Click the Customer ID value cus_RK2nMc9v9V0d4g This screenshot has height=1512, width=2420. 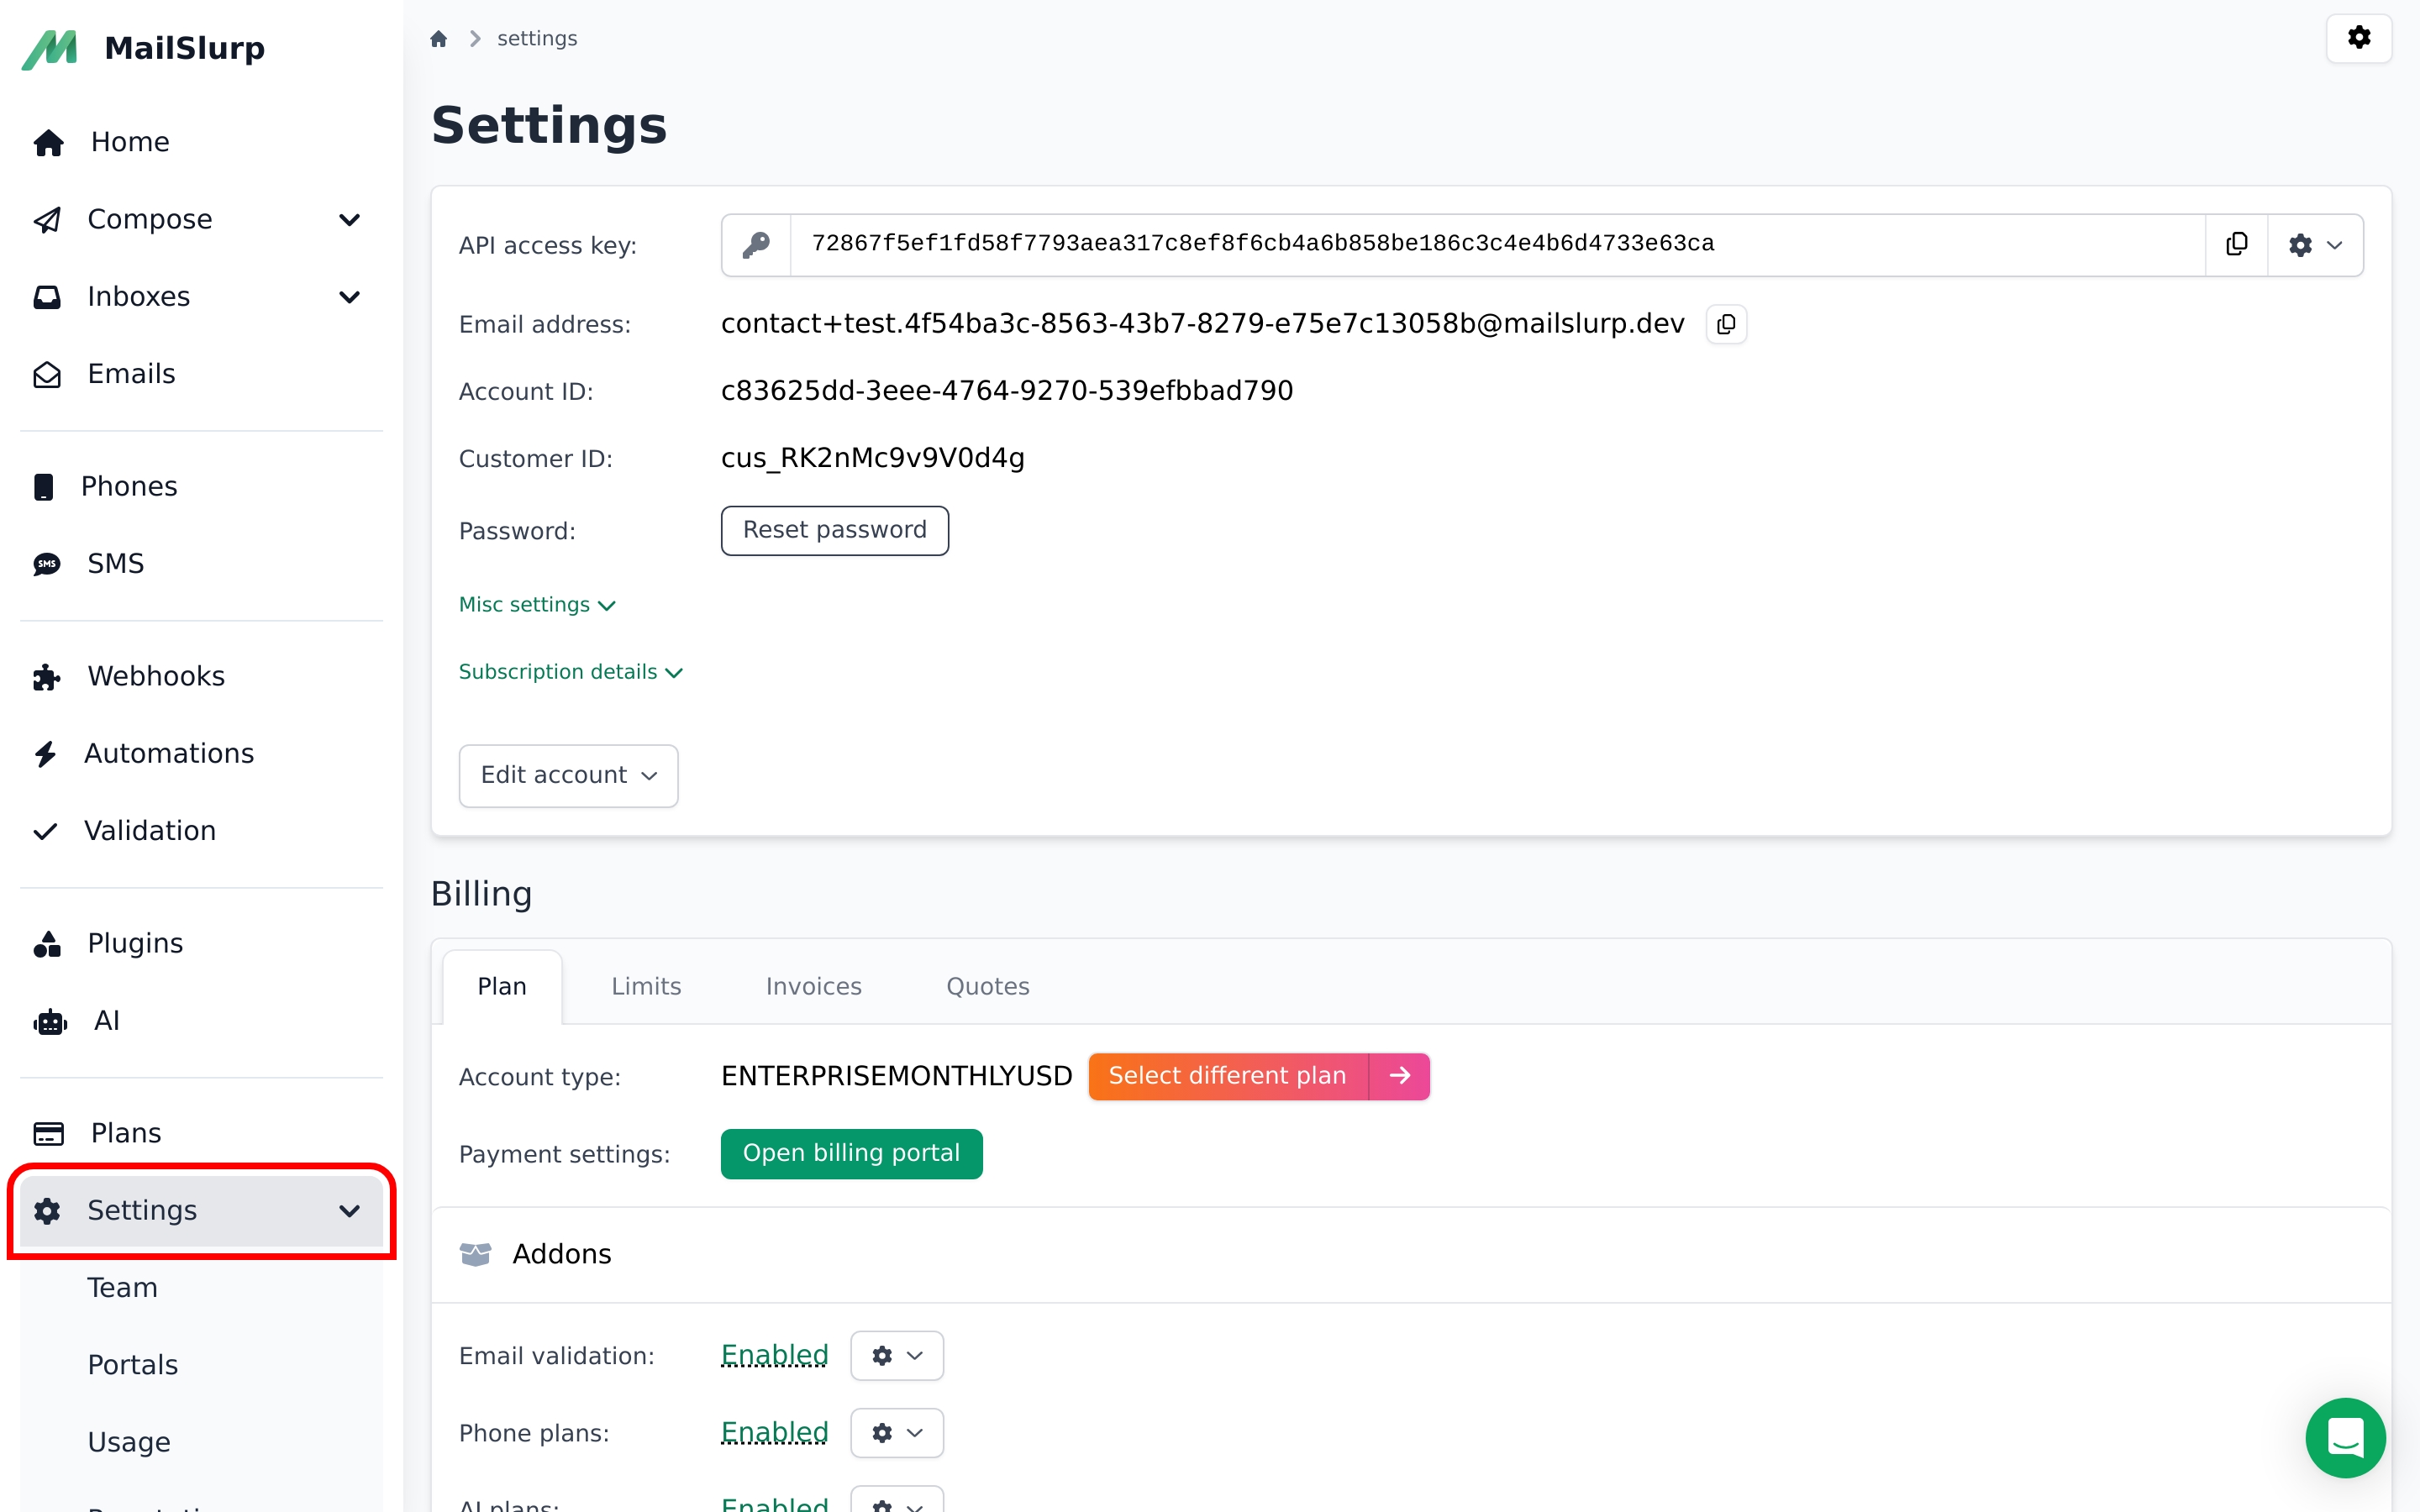click(873, 458)
